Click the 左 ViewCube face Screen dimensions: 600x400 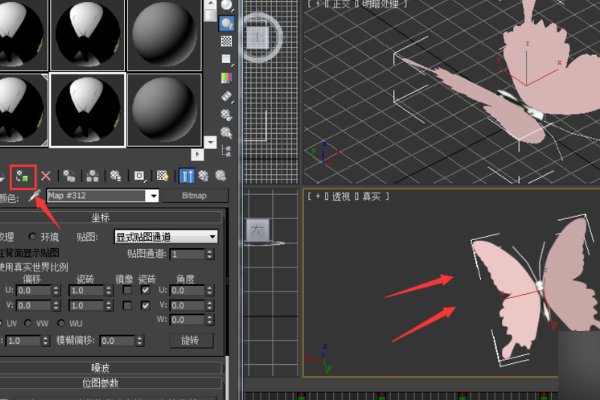pos(258,230)
